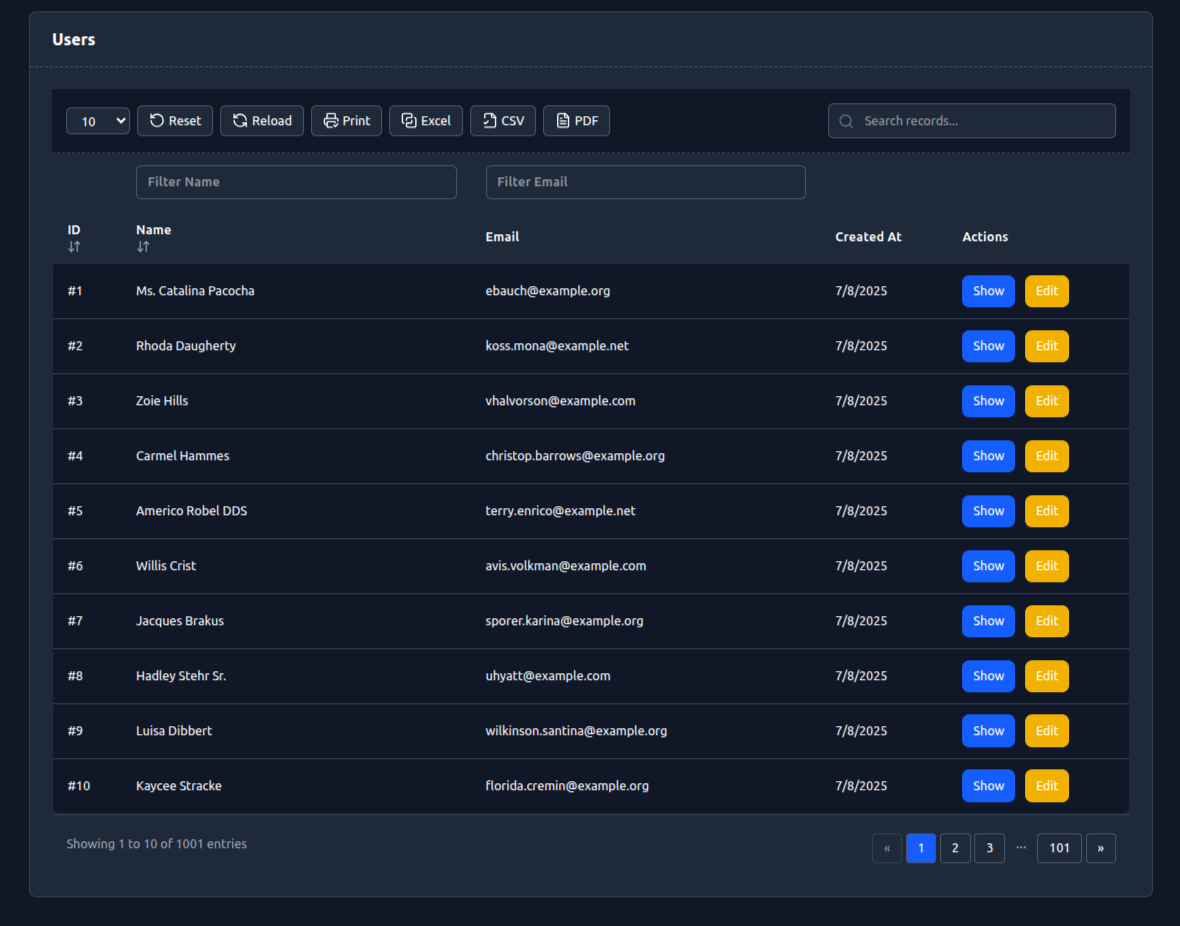Edit user Jacques Brakus
Image resolution: width=1180 pixels, height=926 pixels.
tap(1047, 621)
